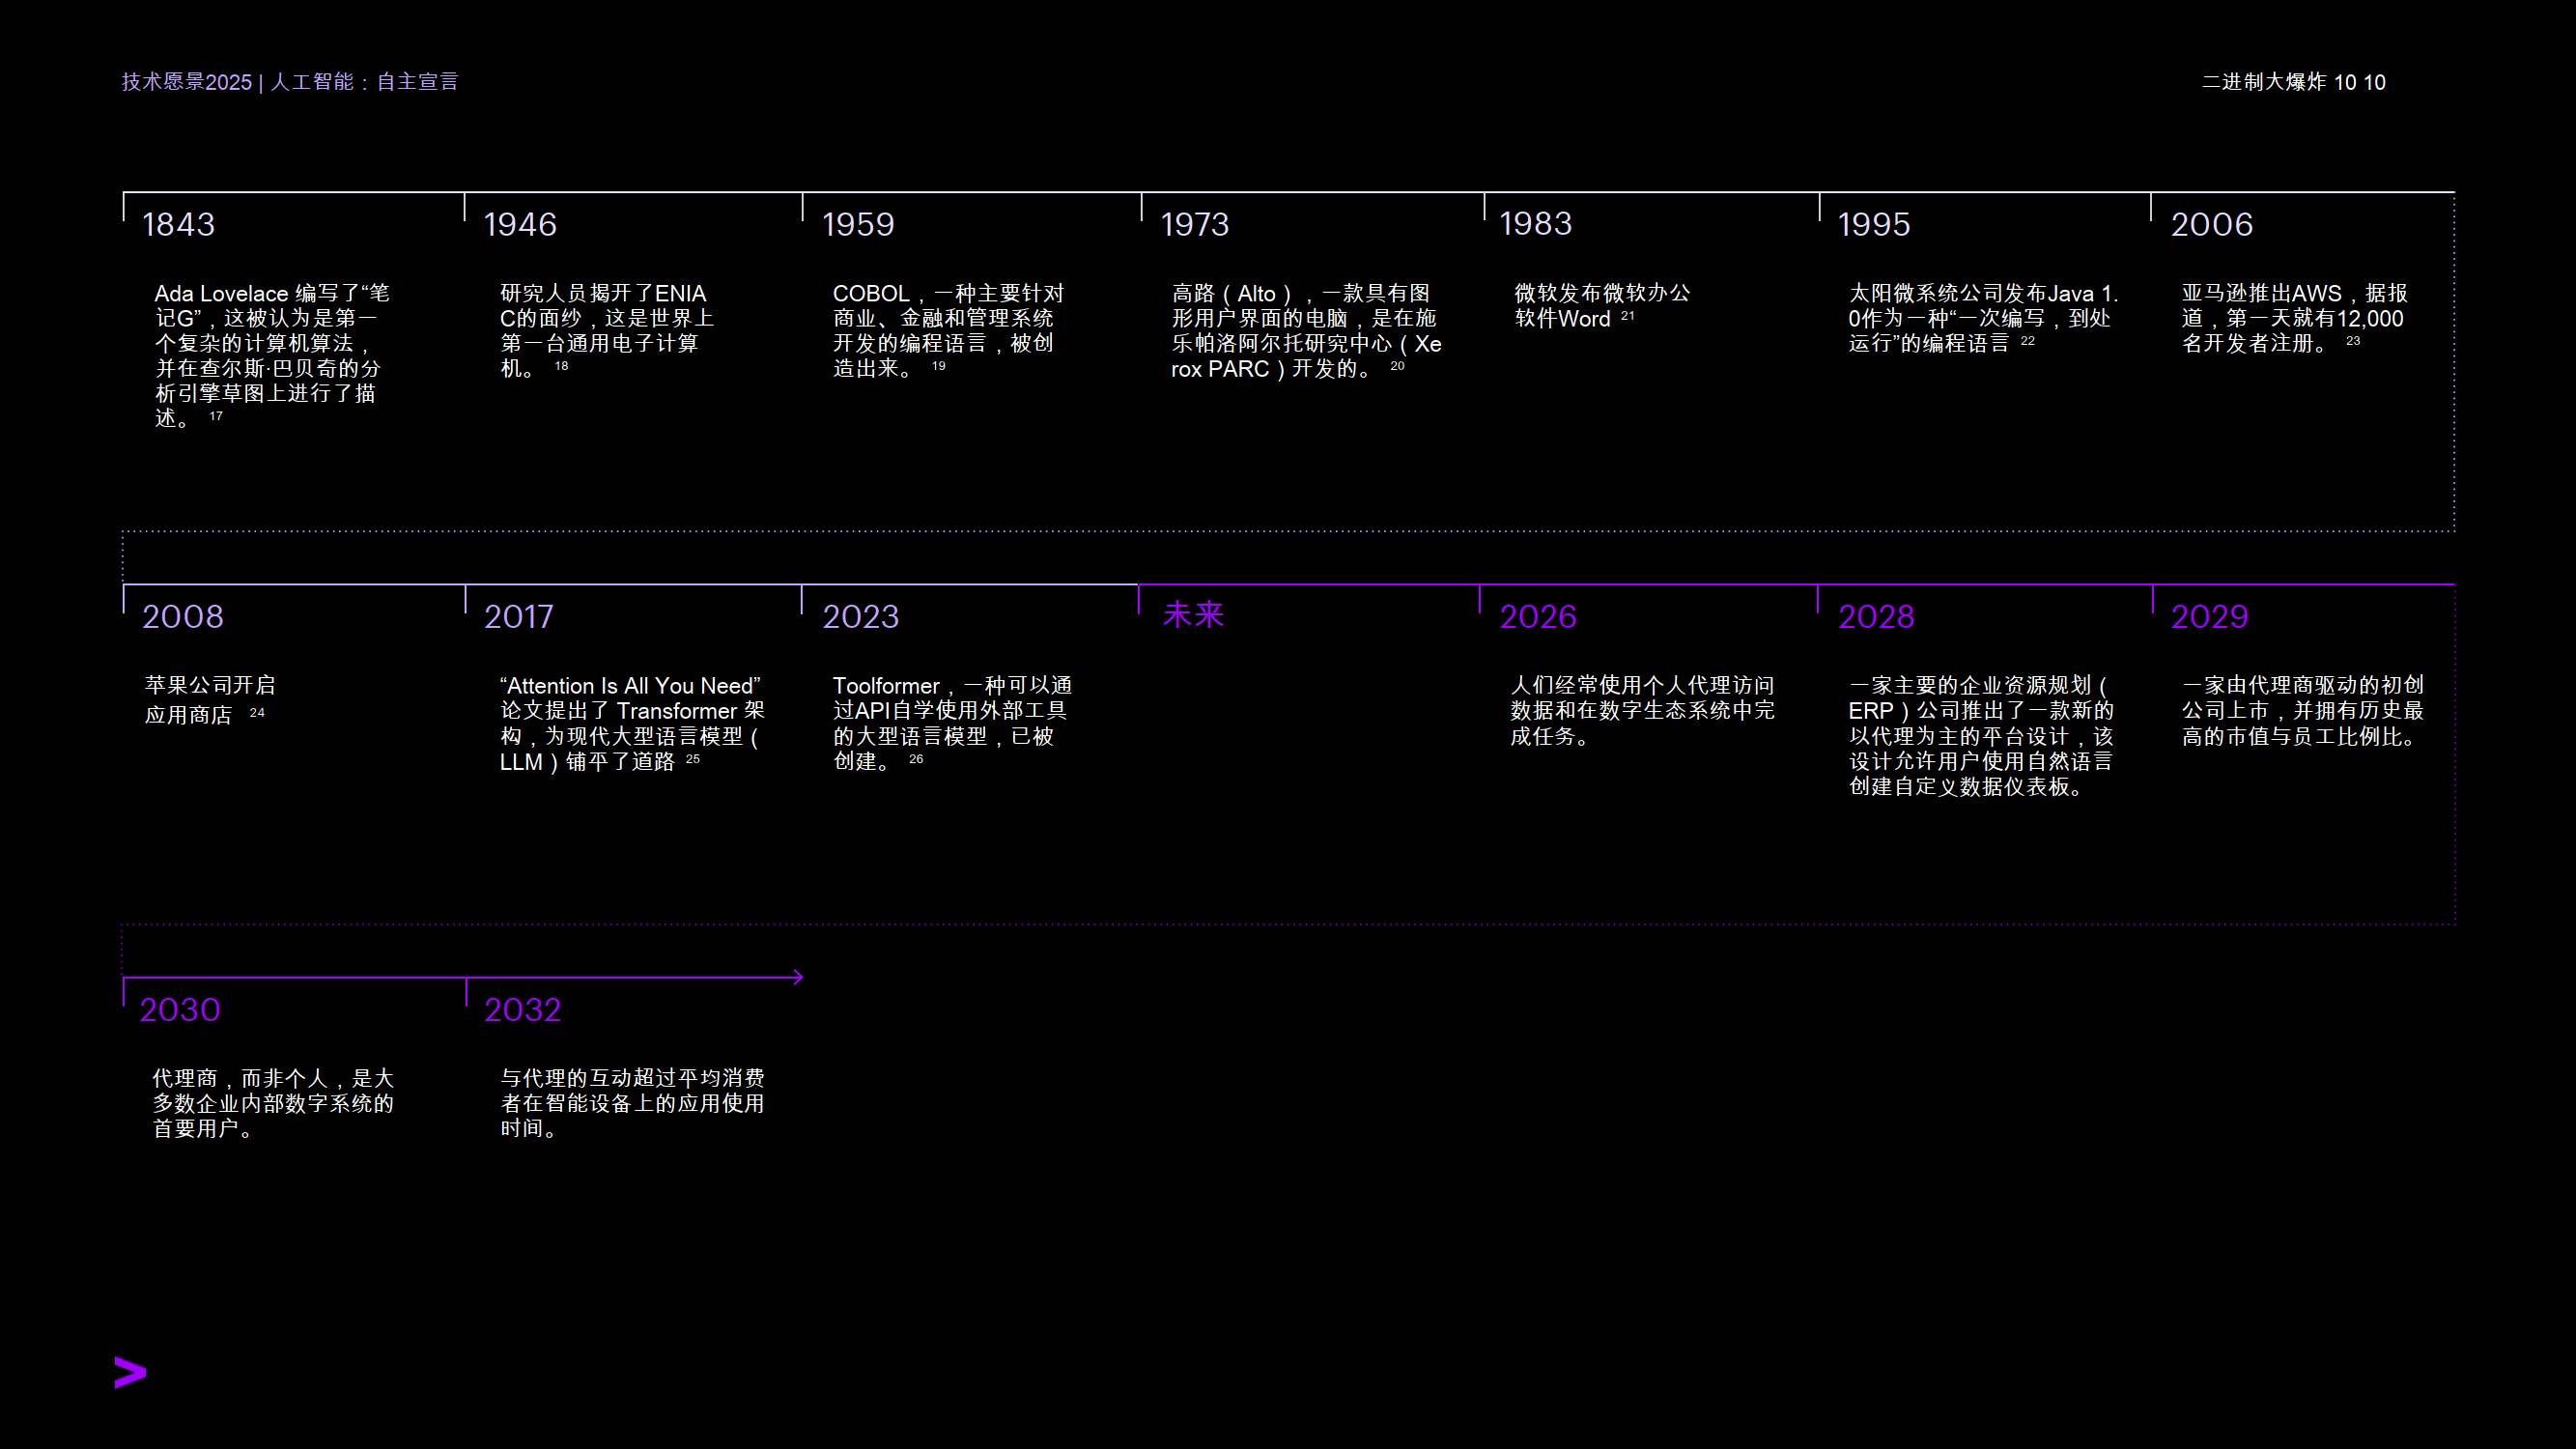
Task: Click the 二进制大爆炸 page label
Action: 2263,82
